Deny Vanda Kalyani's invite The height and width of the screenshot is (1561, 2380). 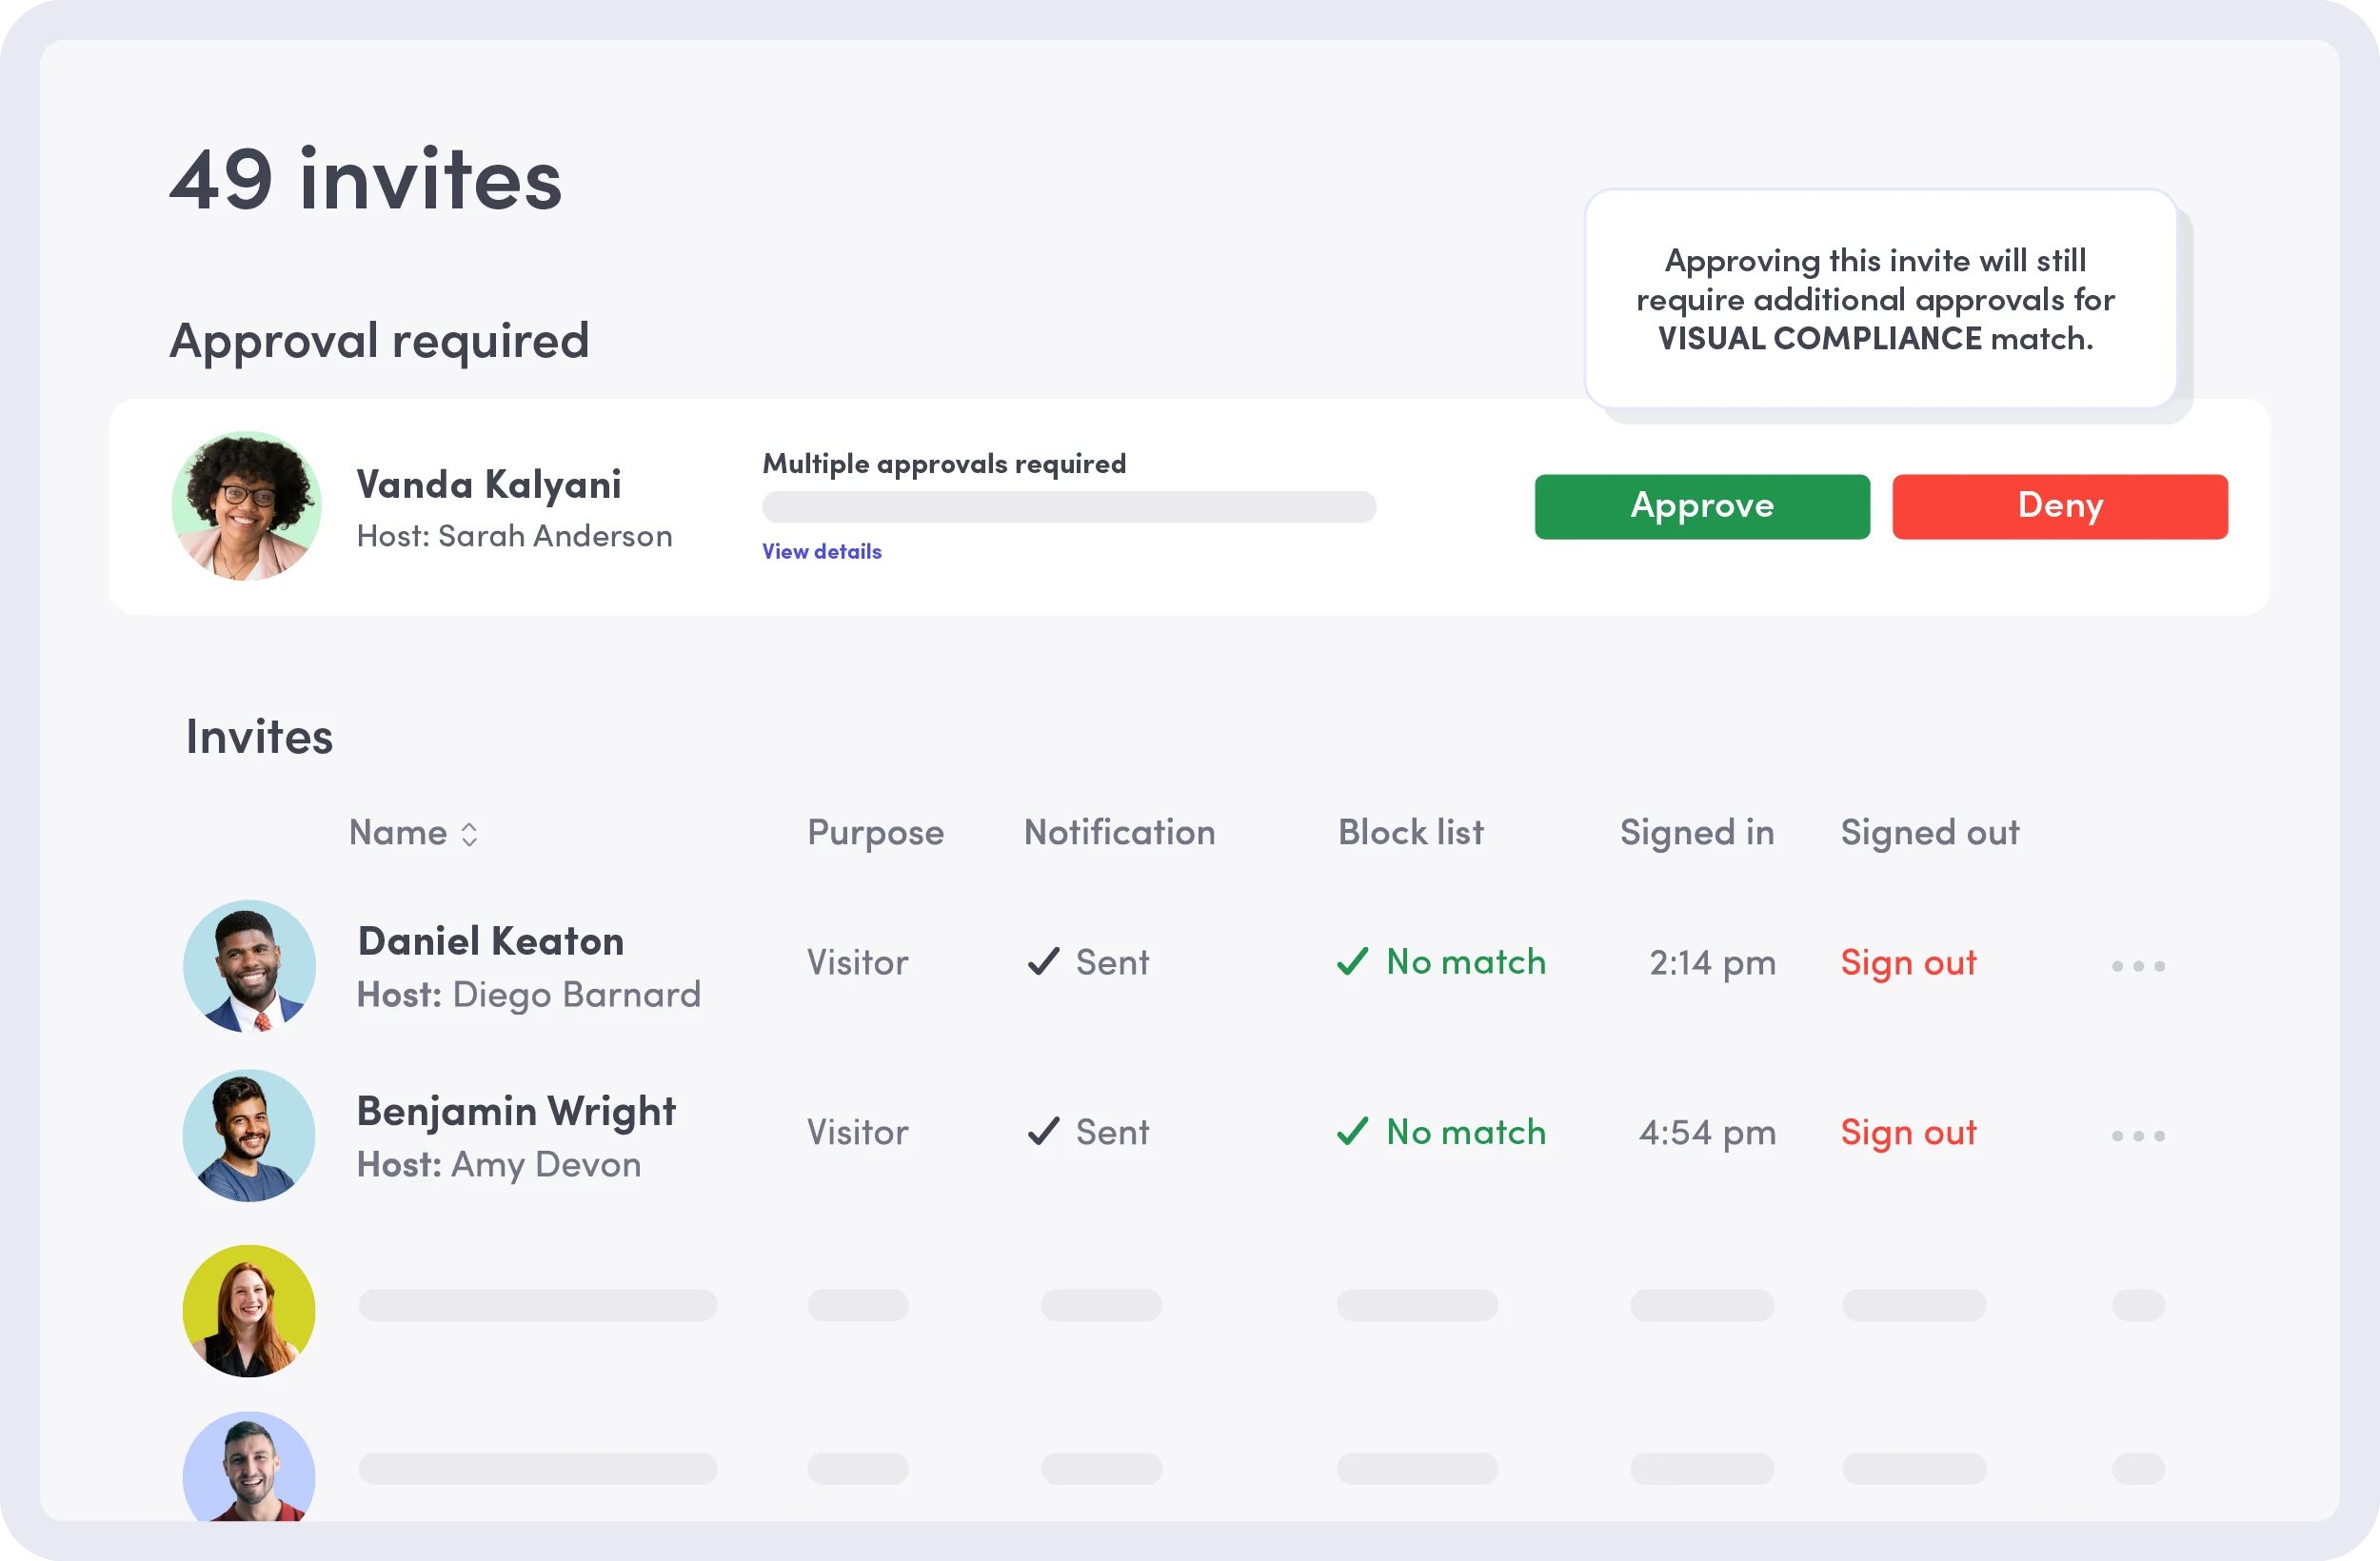point(2060,506)
